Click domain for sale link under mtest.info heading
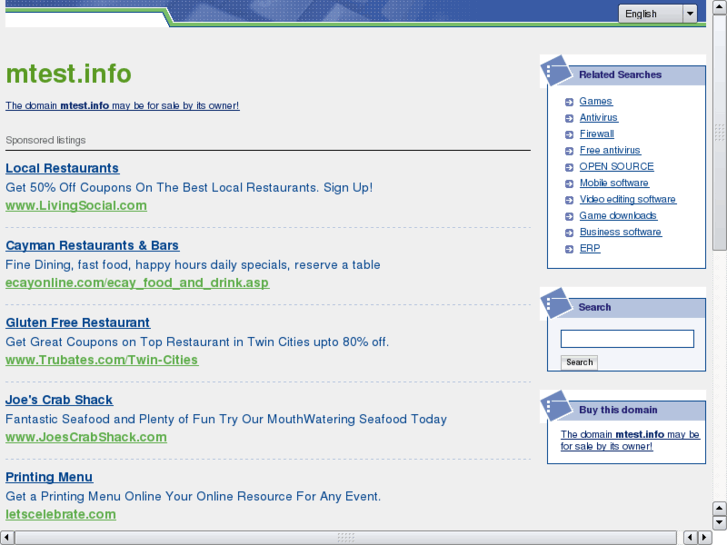727x545 pixels. [x=122, y=106]
